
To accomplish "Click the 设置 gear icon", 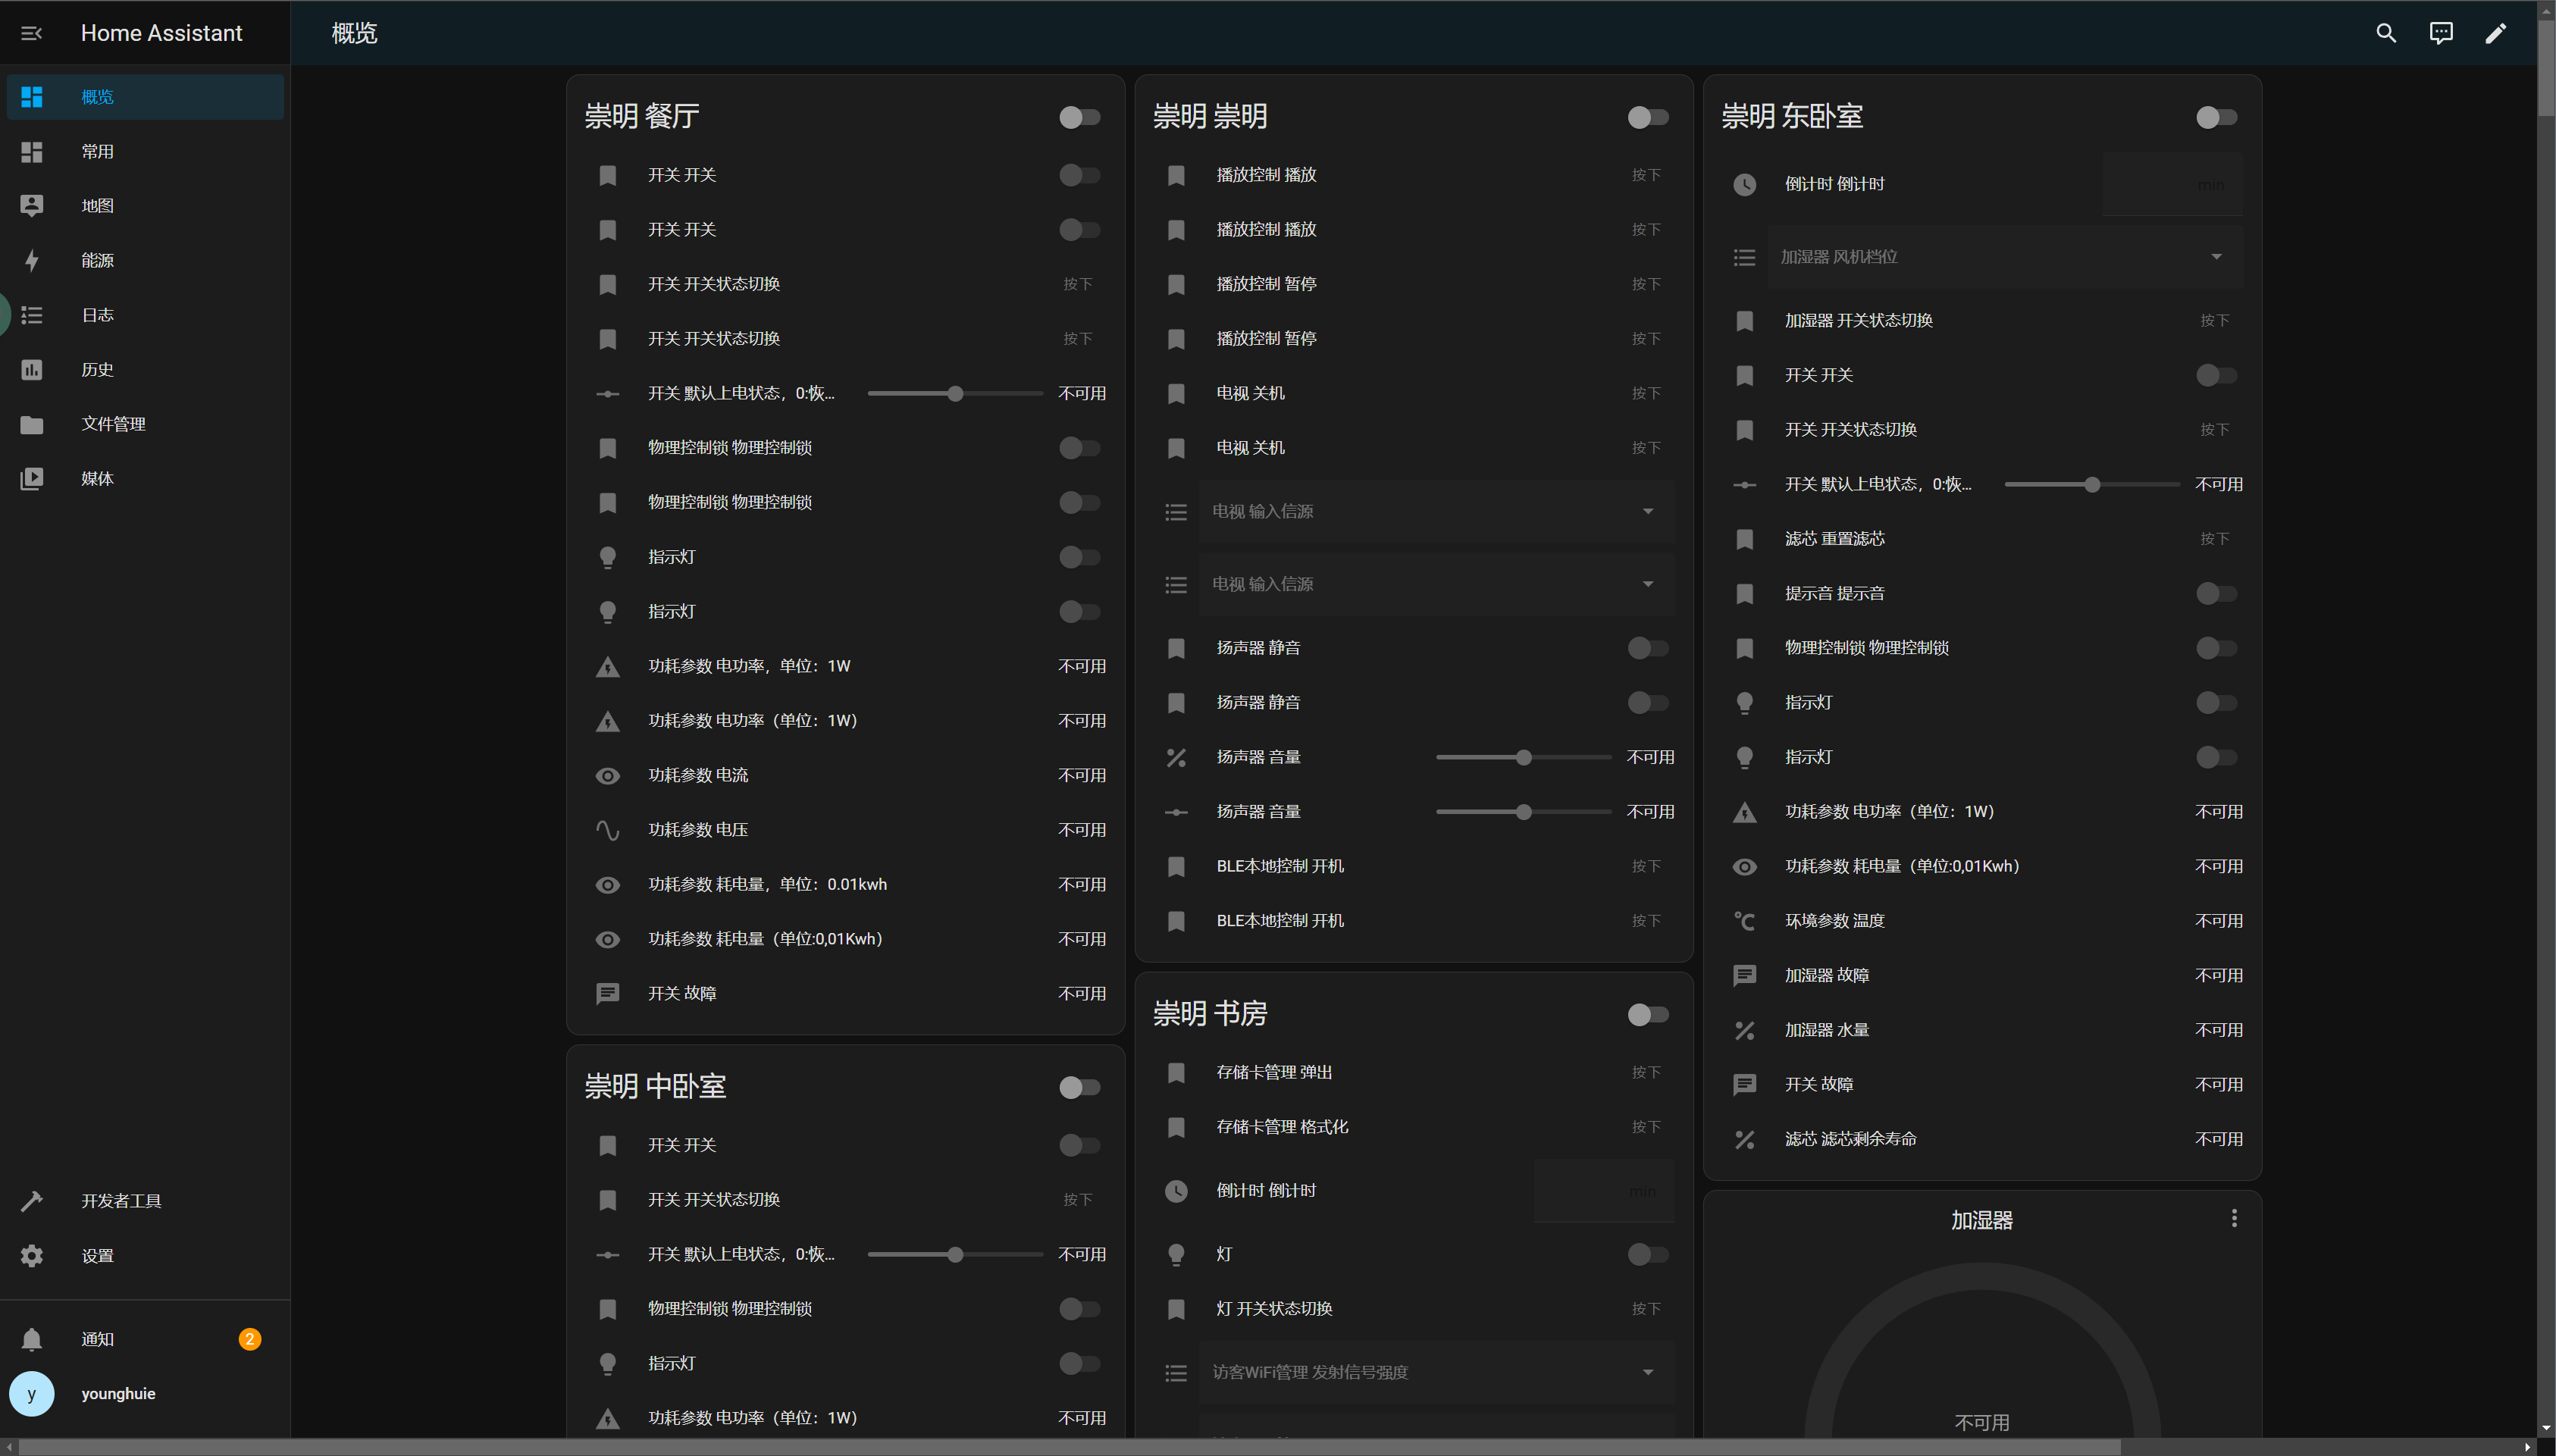I will (32, 1256).
